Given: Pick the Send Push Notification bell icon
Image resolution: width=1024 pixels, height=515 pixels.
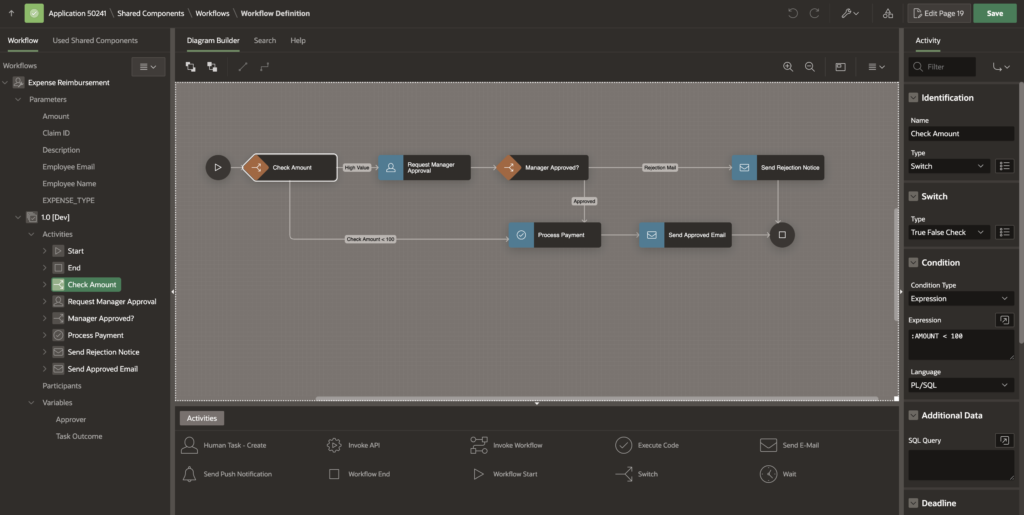Looking at the screenshot, I should coord(189,474).
